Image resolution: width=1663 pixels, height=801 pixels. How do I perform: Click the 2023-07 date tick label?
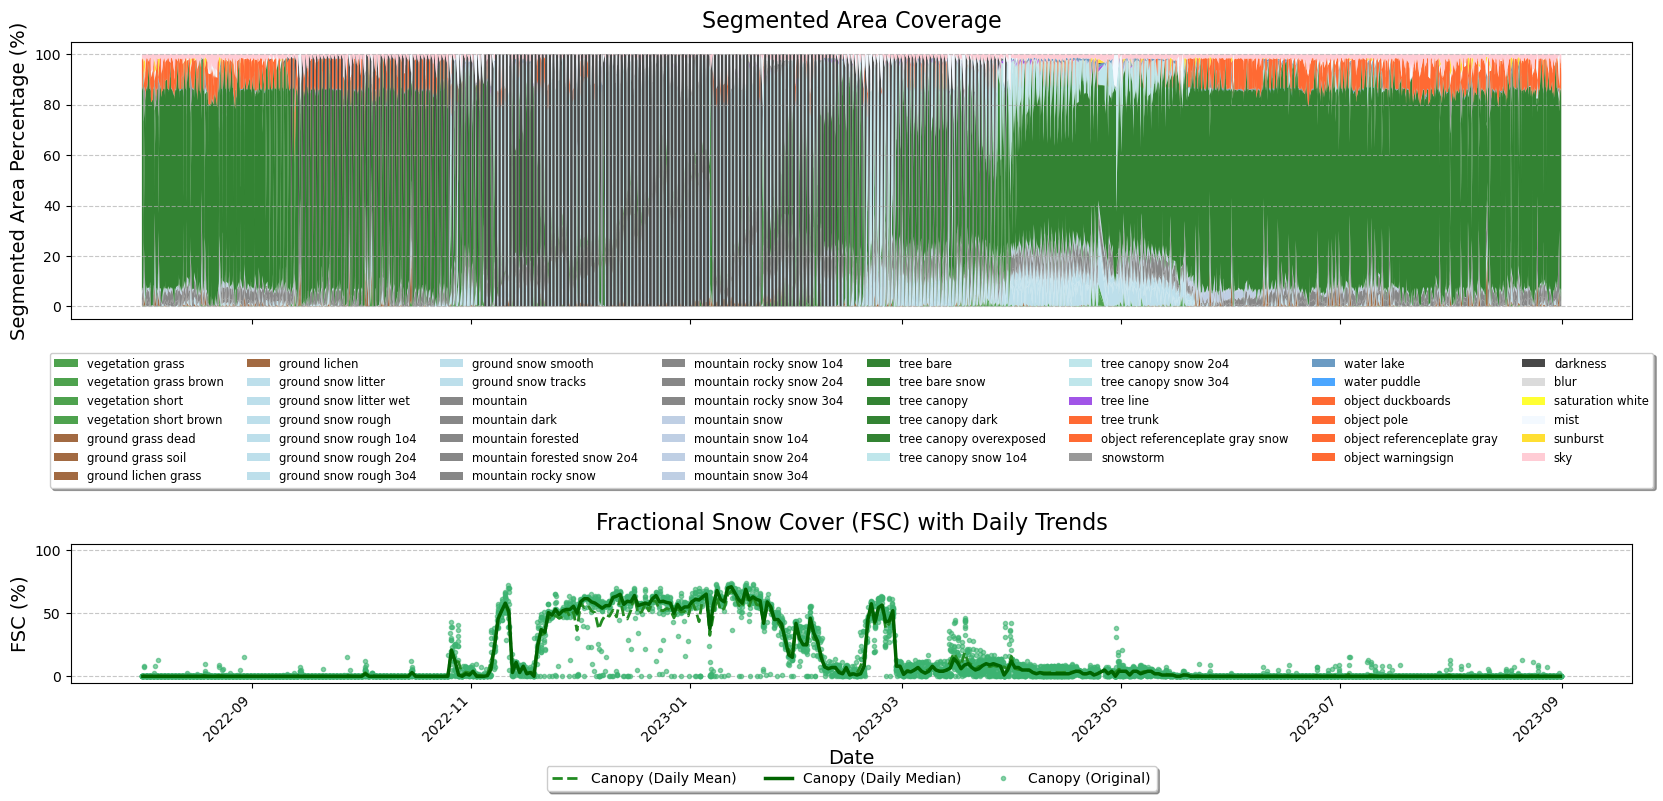tap(1313, 718)
